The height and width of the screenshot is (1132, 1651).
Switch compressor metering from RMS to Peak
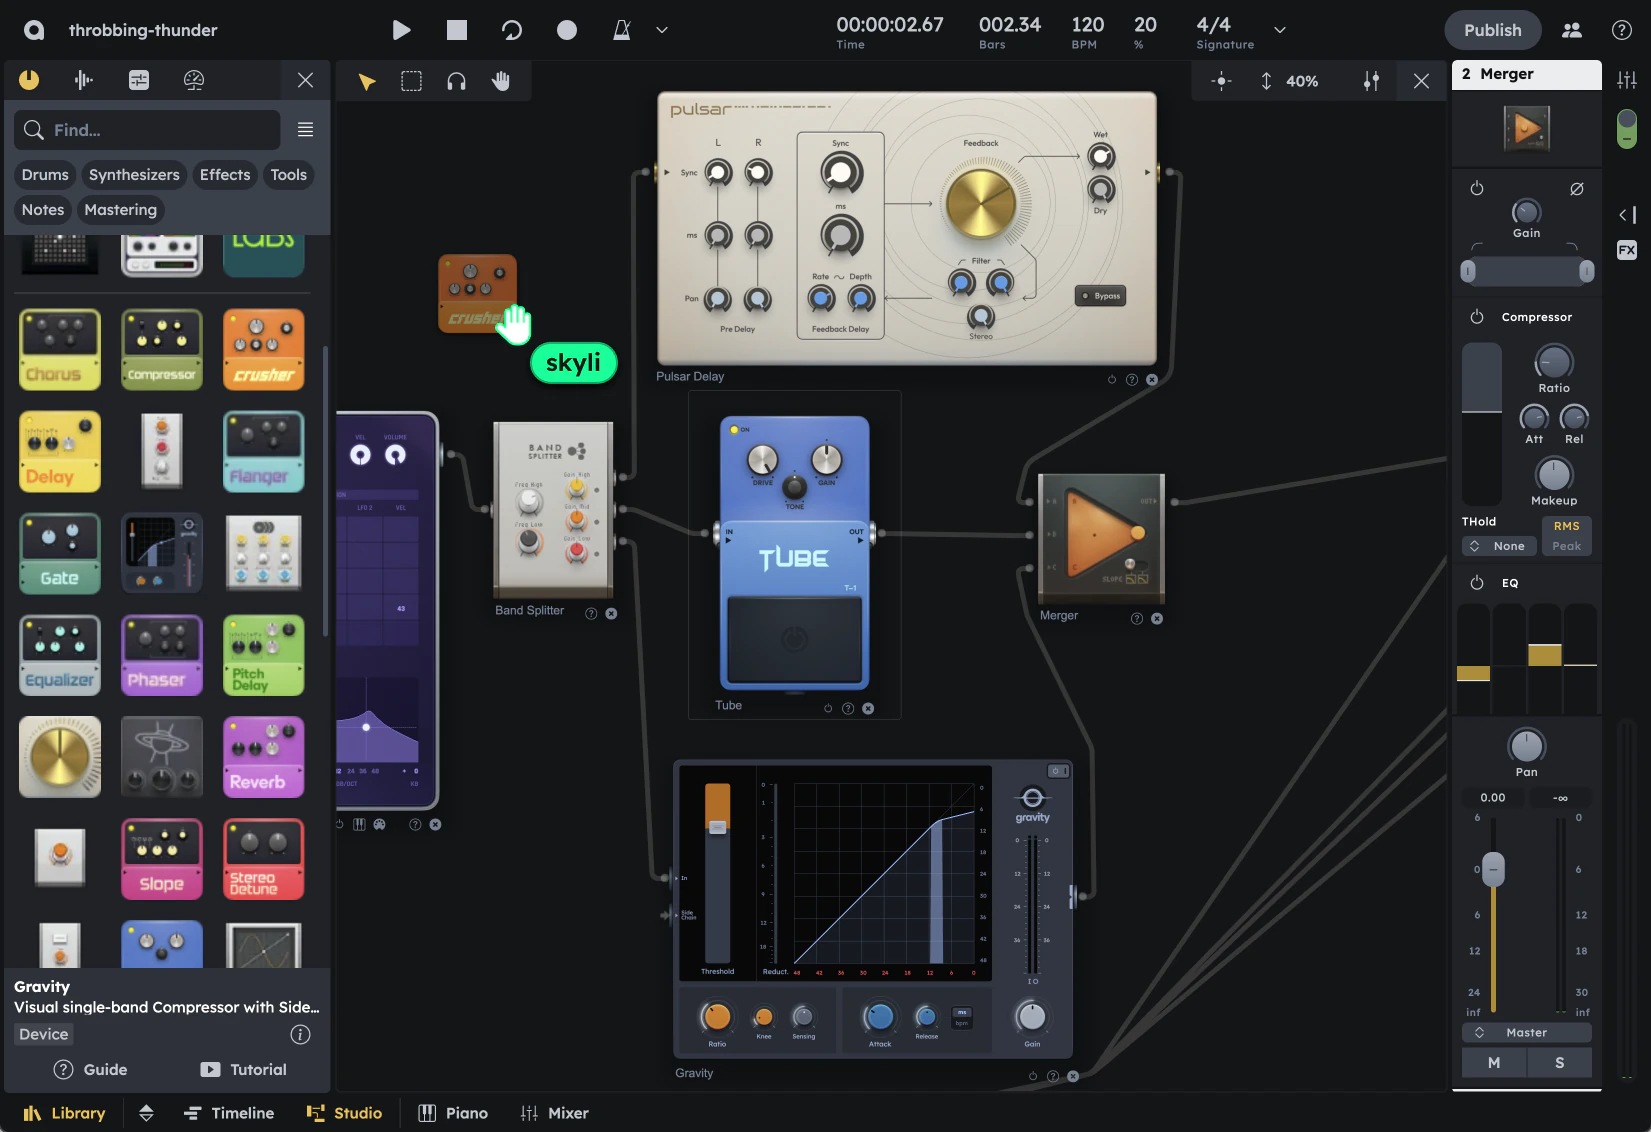[x=1567, y=548]
